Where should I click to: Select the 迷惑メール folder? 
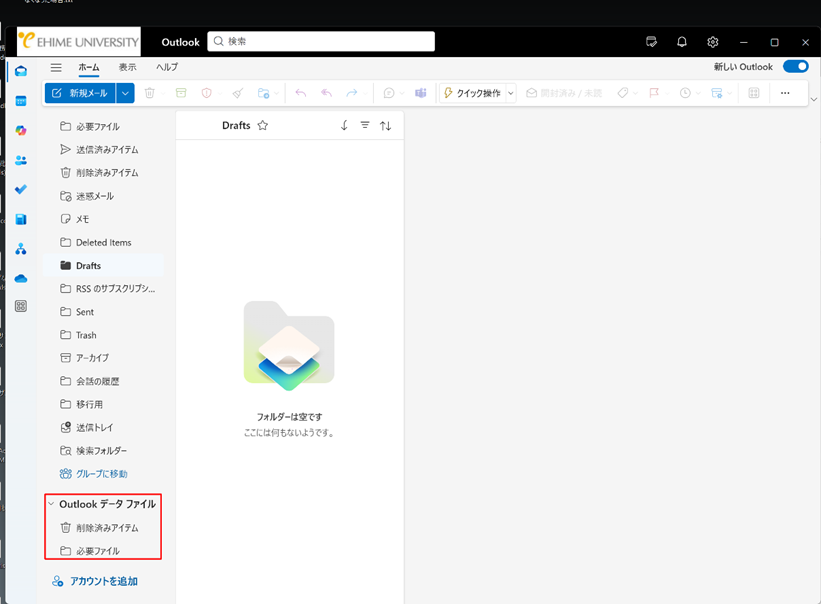(x=95, y=196)
